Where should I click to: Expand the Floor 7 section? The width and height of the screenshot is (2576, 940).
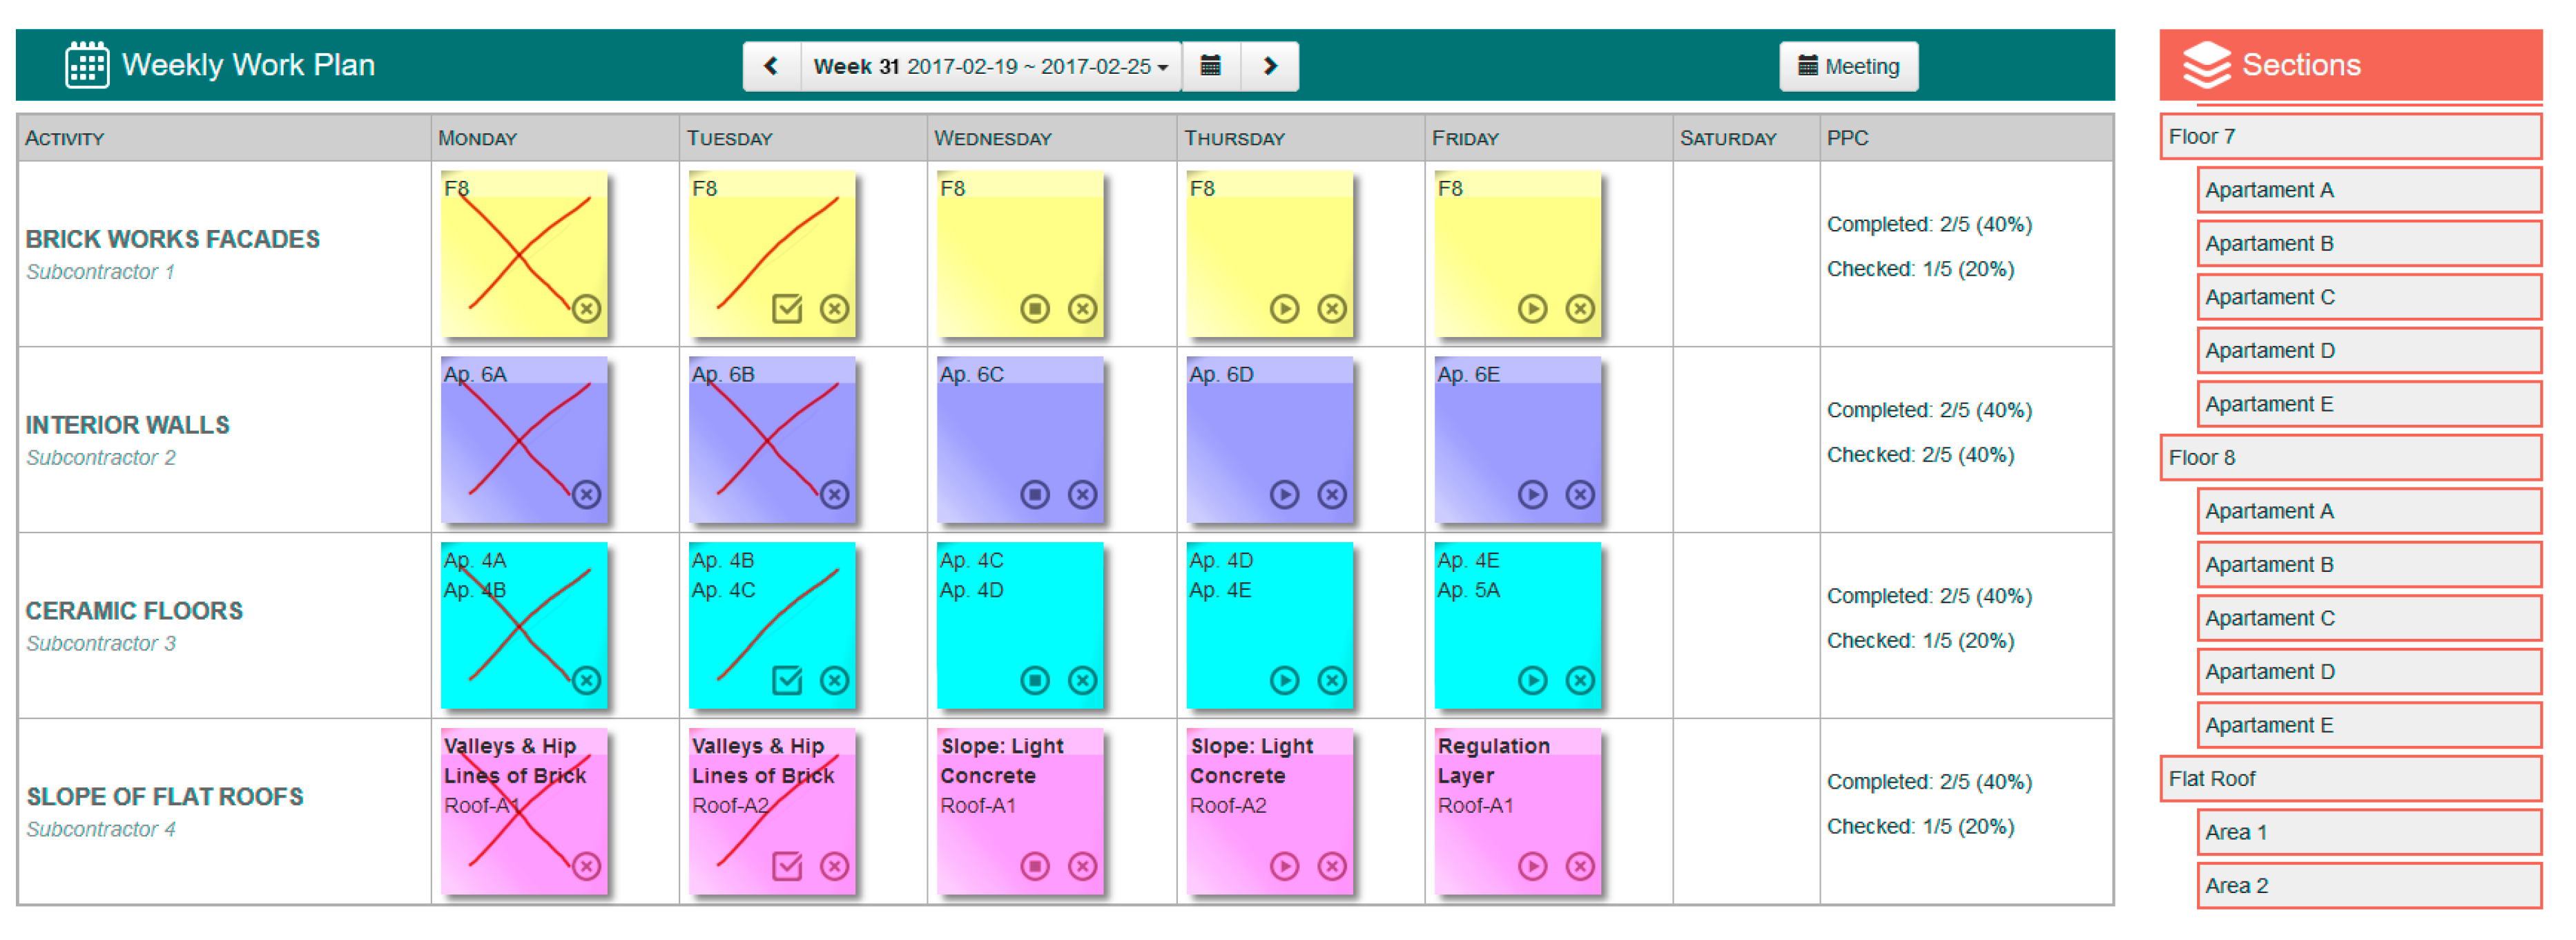pos(2349,137)
